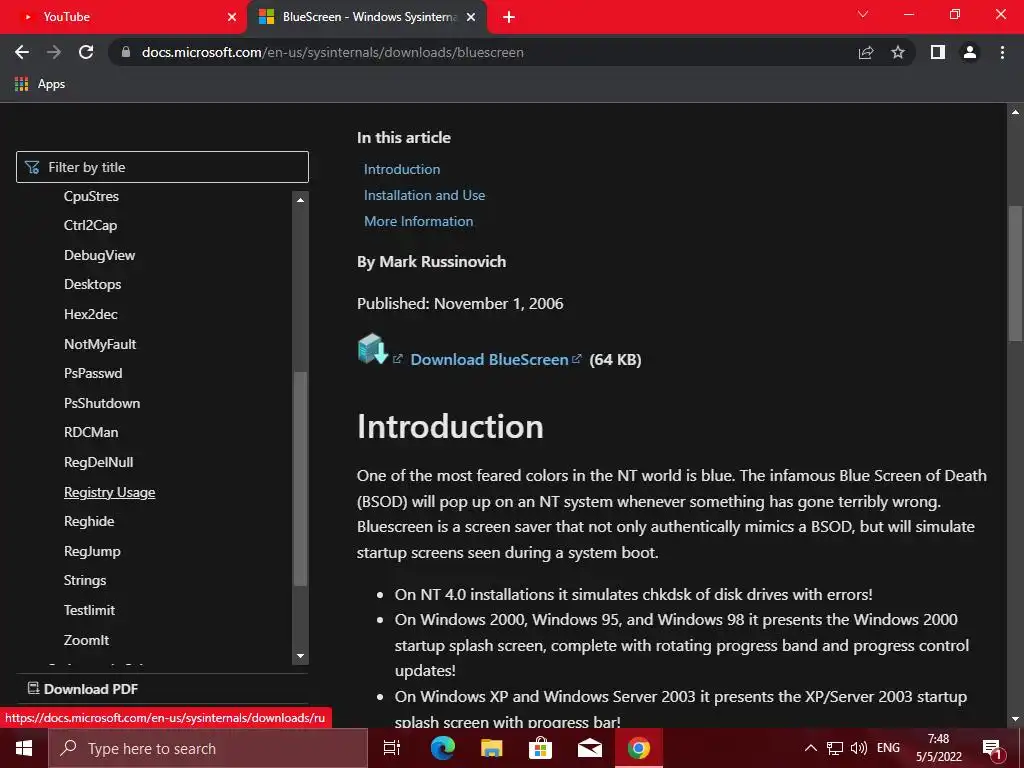Screen dimensions: 1024x768
Task: Launch Microsoft Edge from taskbar
Action: click(442, 748)
